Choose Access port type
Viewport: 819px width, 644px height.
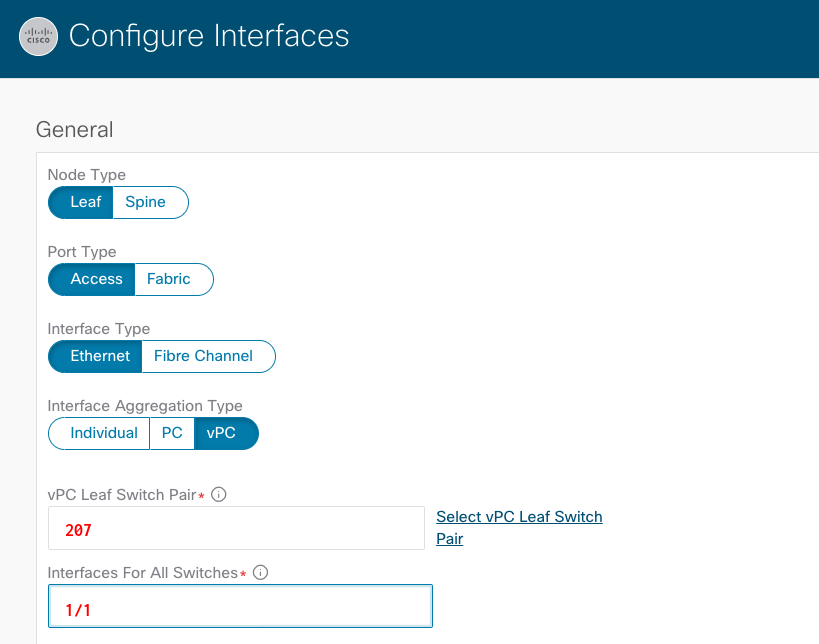(92, 279)
